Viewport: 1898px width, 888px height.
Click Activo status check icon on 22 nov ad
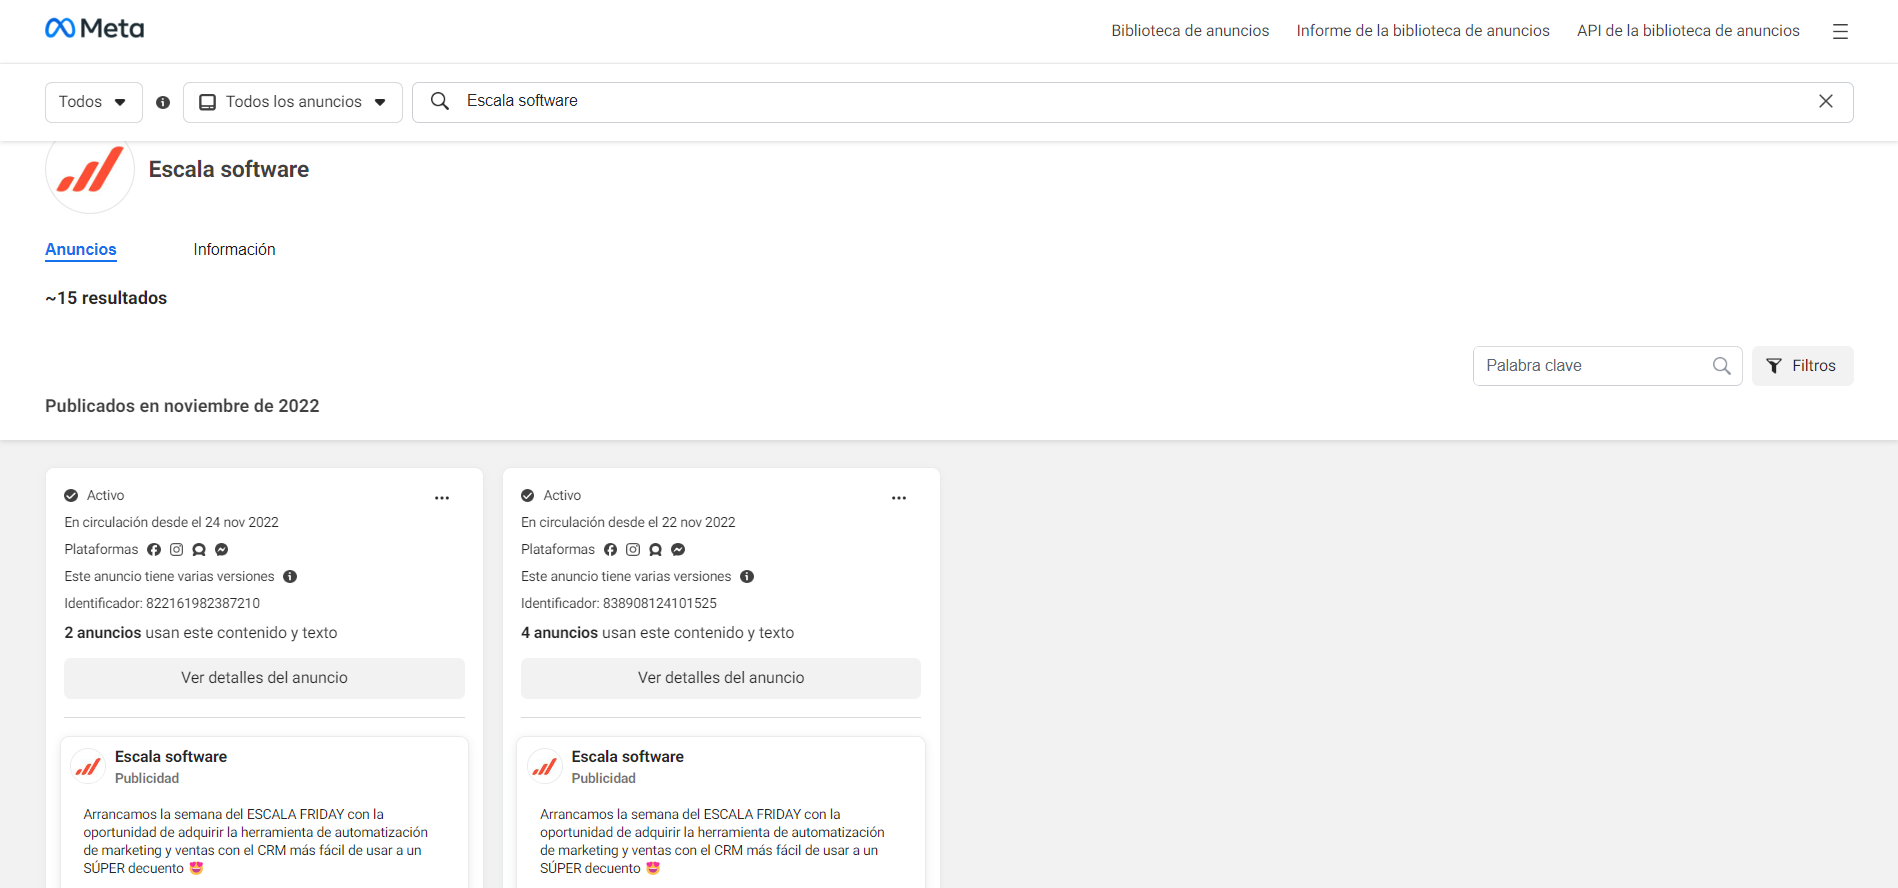[x=528, y=495]
